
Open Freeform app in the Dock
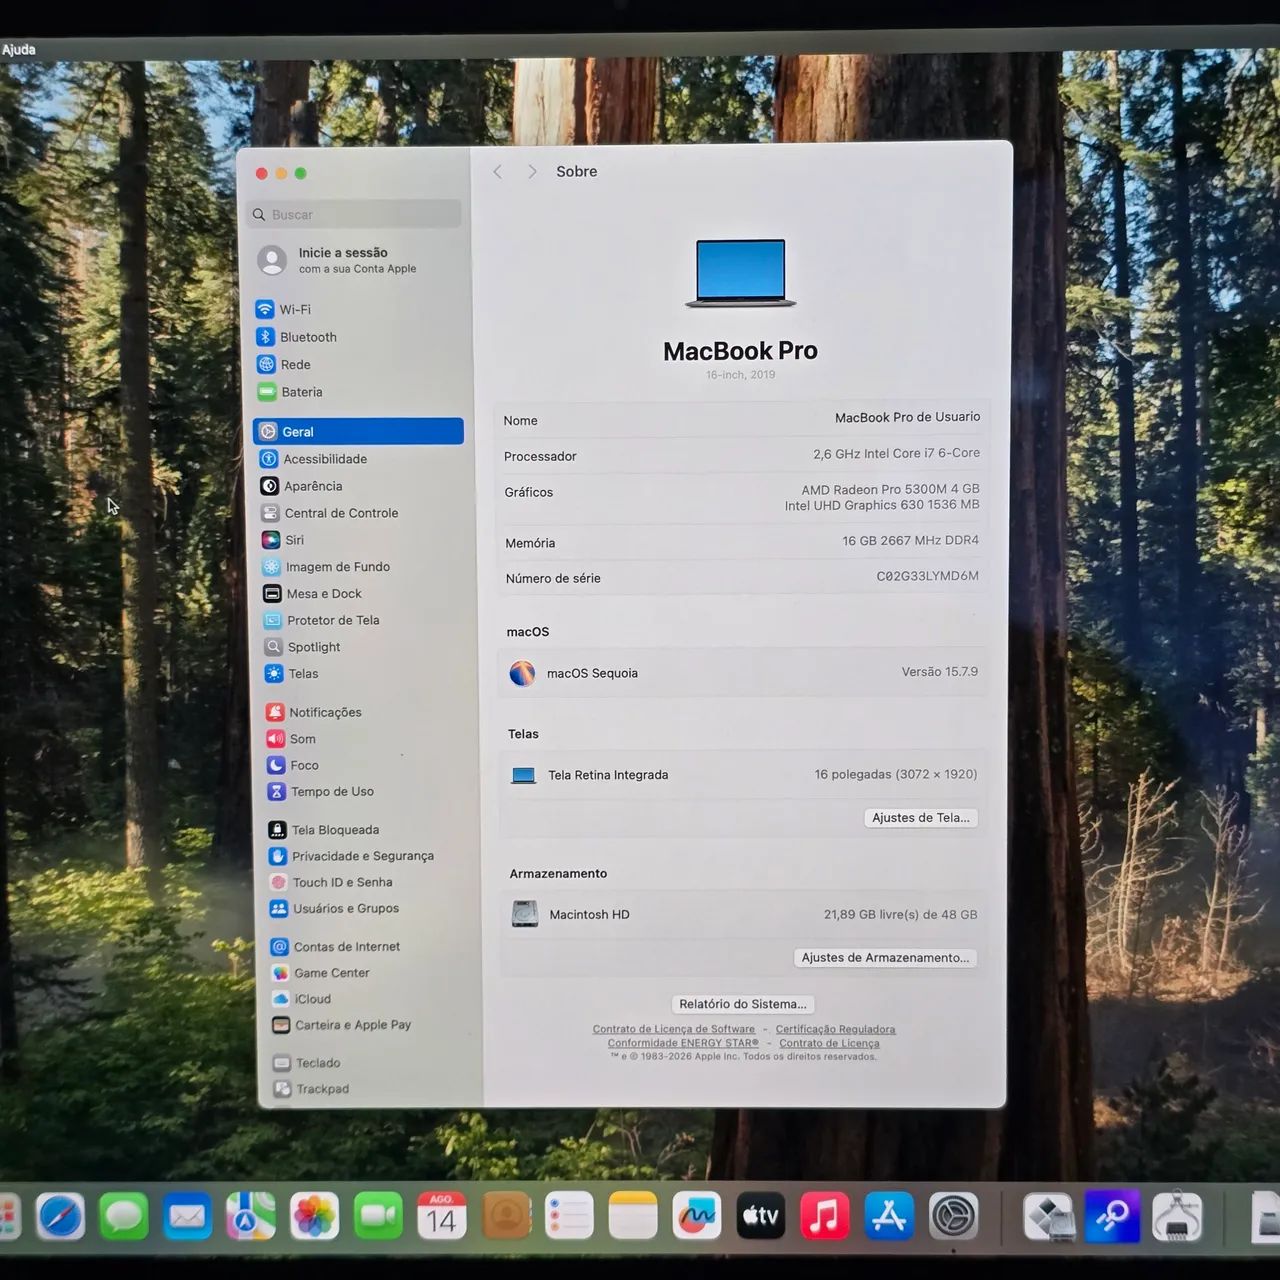[697, 1216]
